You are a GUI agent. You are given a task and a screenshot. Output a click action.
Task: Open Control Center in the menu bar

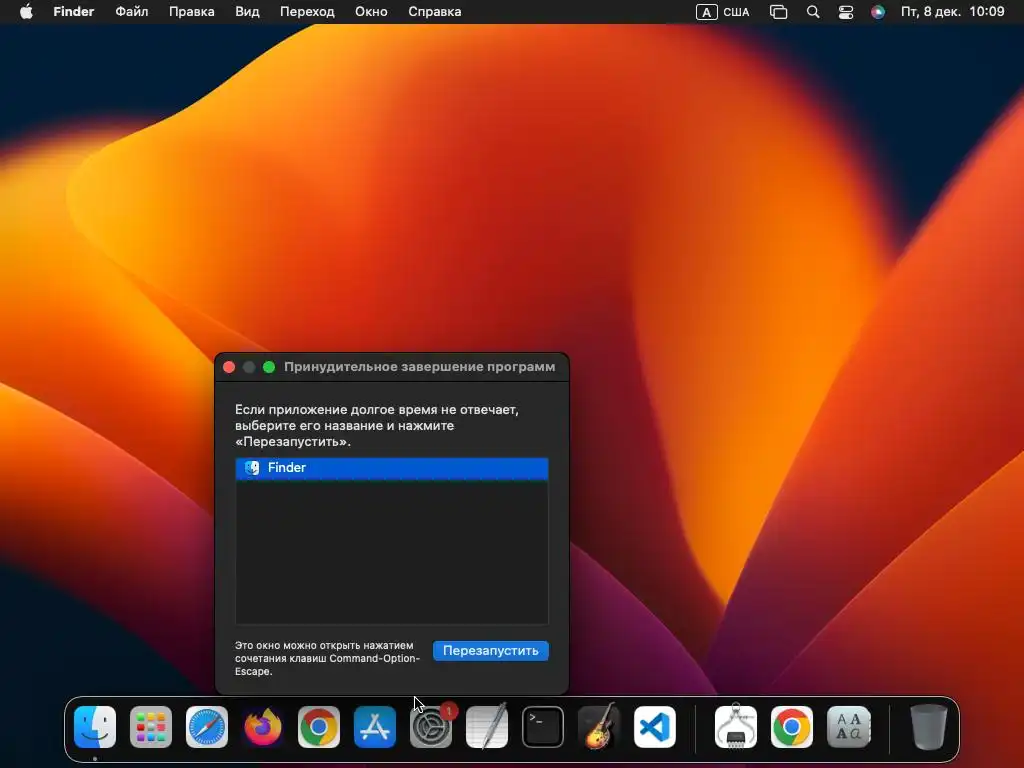coord(846,12)
